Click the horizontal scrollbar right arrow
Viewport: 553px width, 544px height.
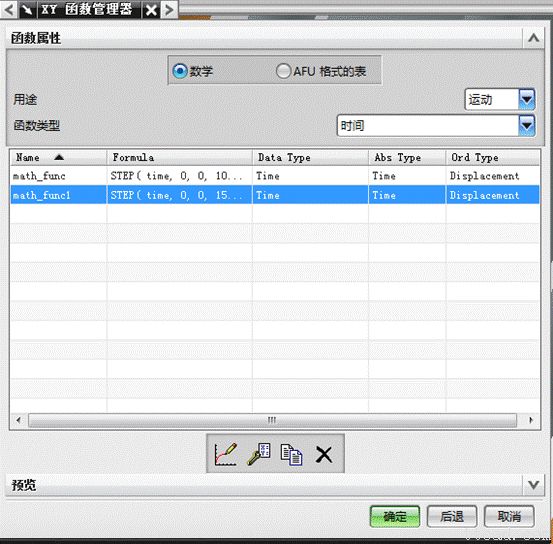tap(531, 420)
